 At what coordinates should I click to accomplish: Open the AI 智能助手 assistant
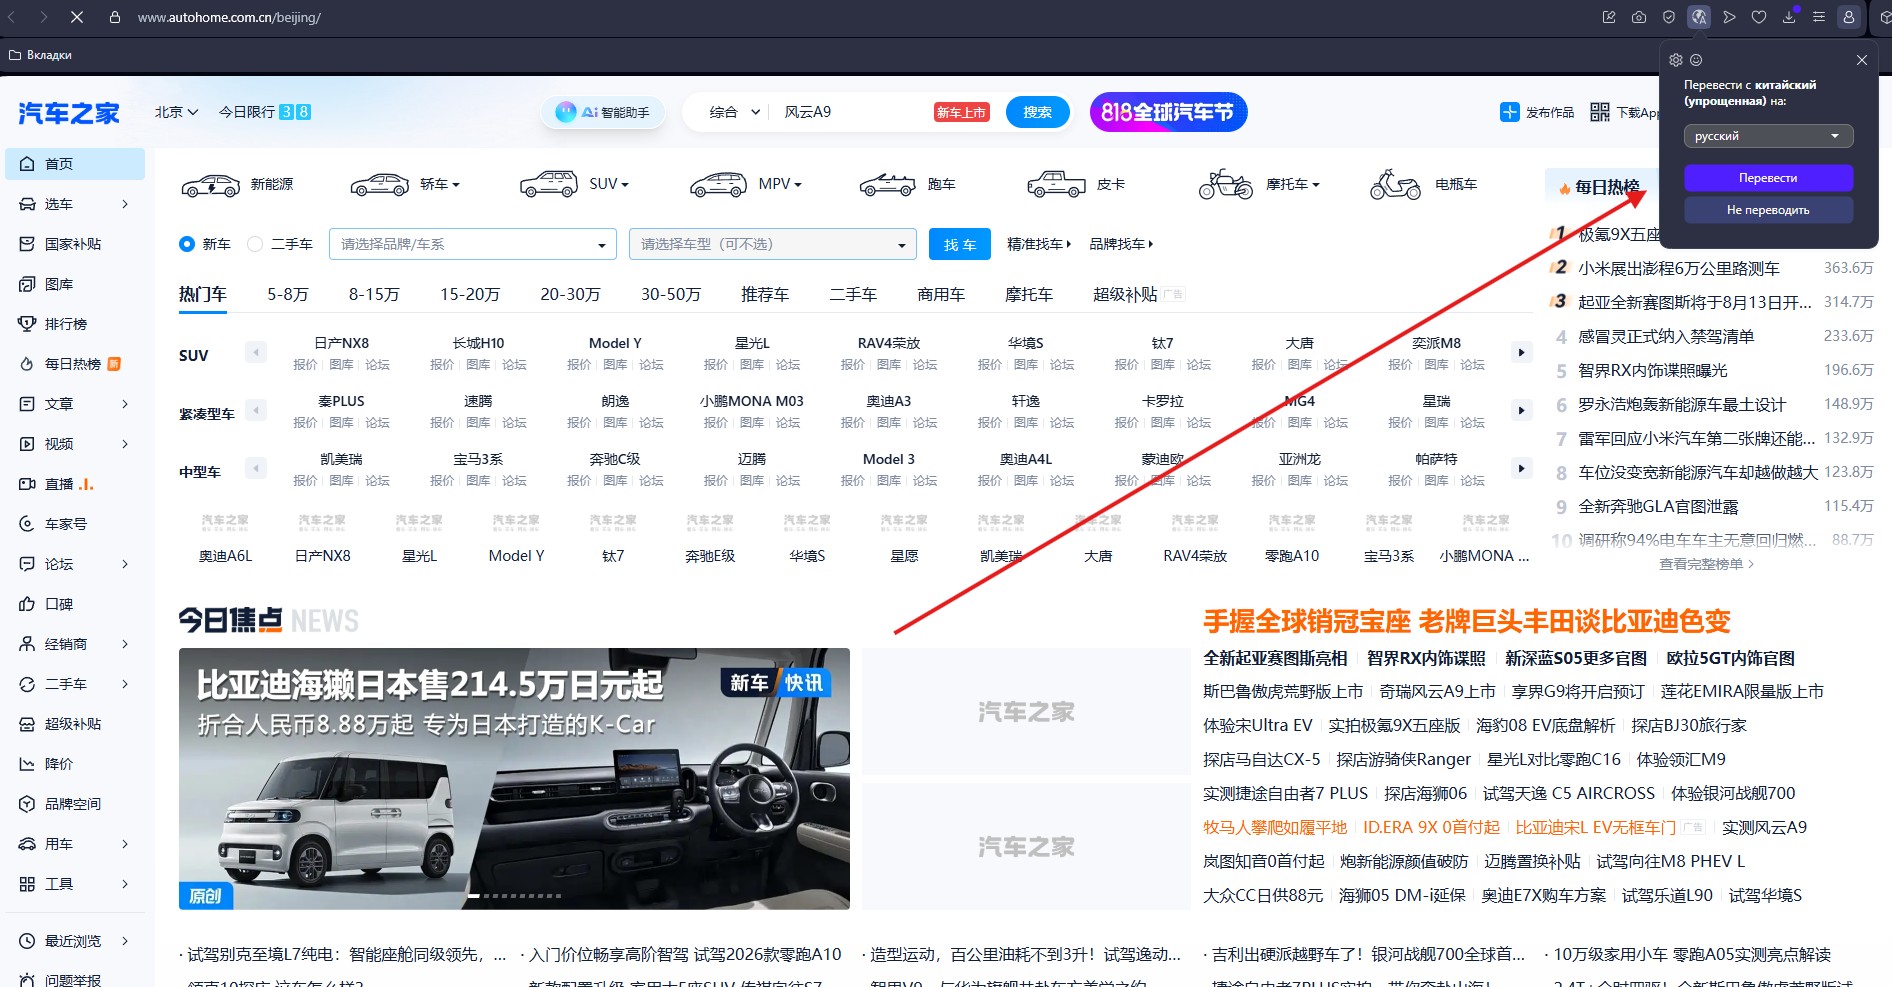[x=603, y=112]
